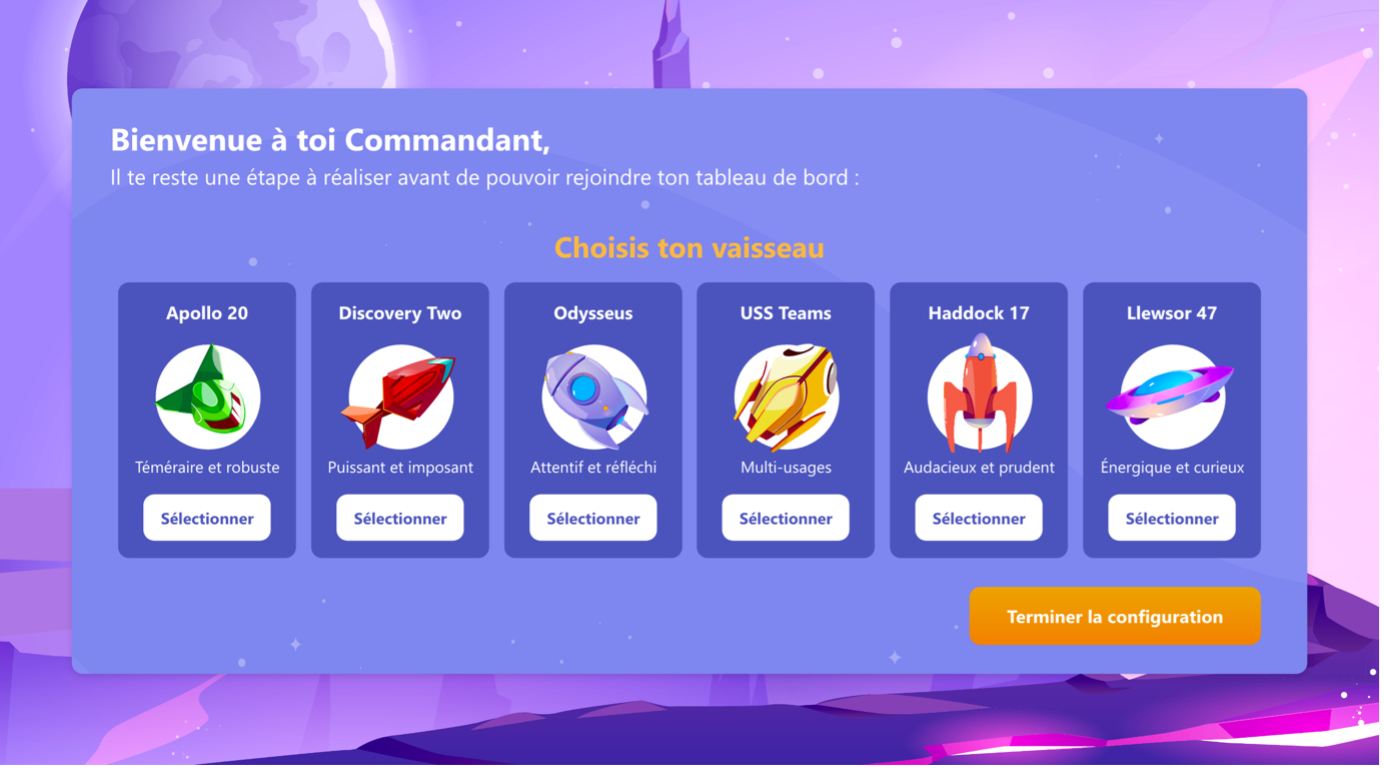Click the Apollo 20 card title
The image size is (1384, 770).
[207, 313]
